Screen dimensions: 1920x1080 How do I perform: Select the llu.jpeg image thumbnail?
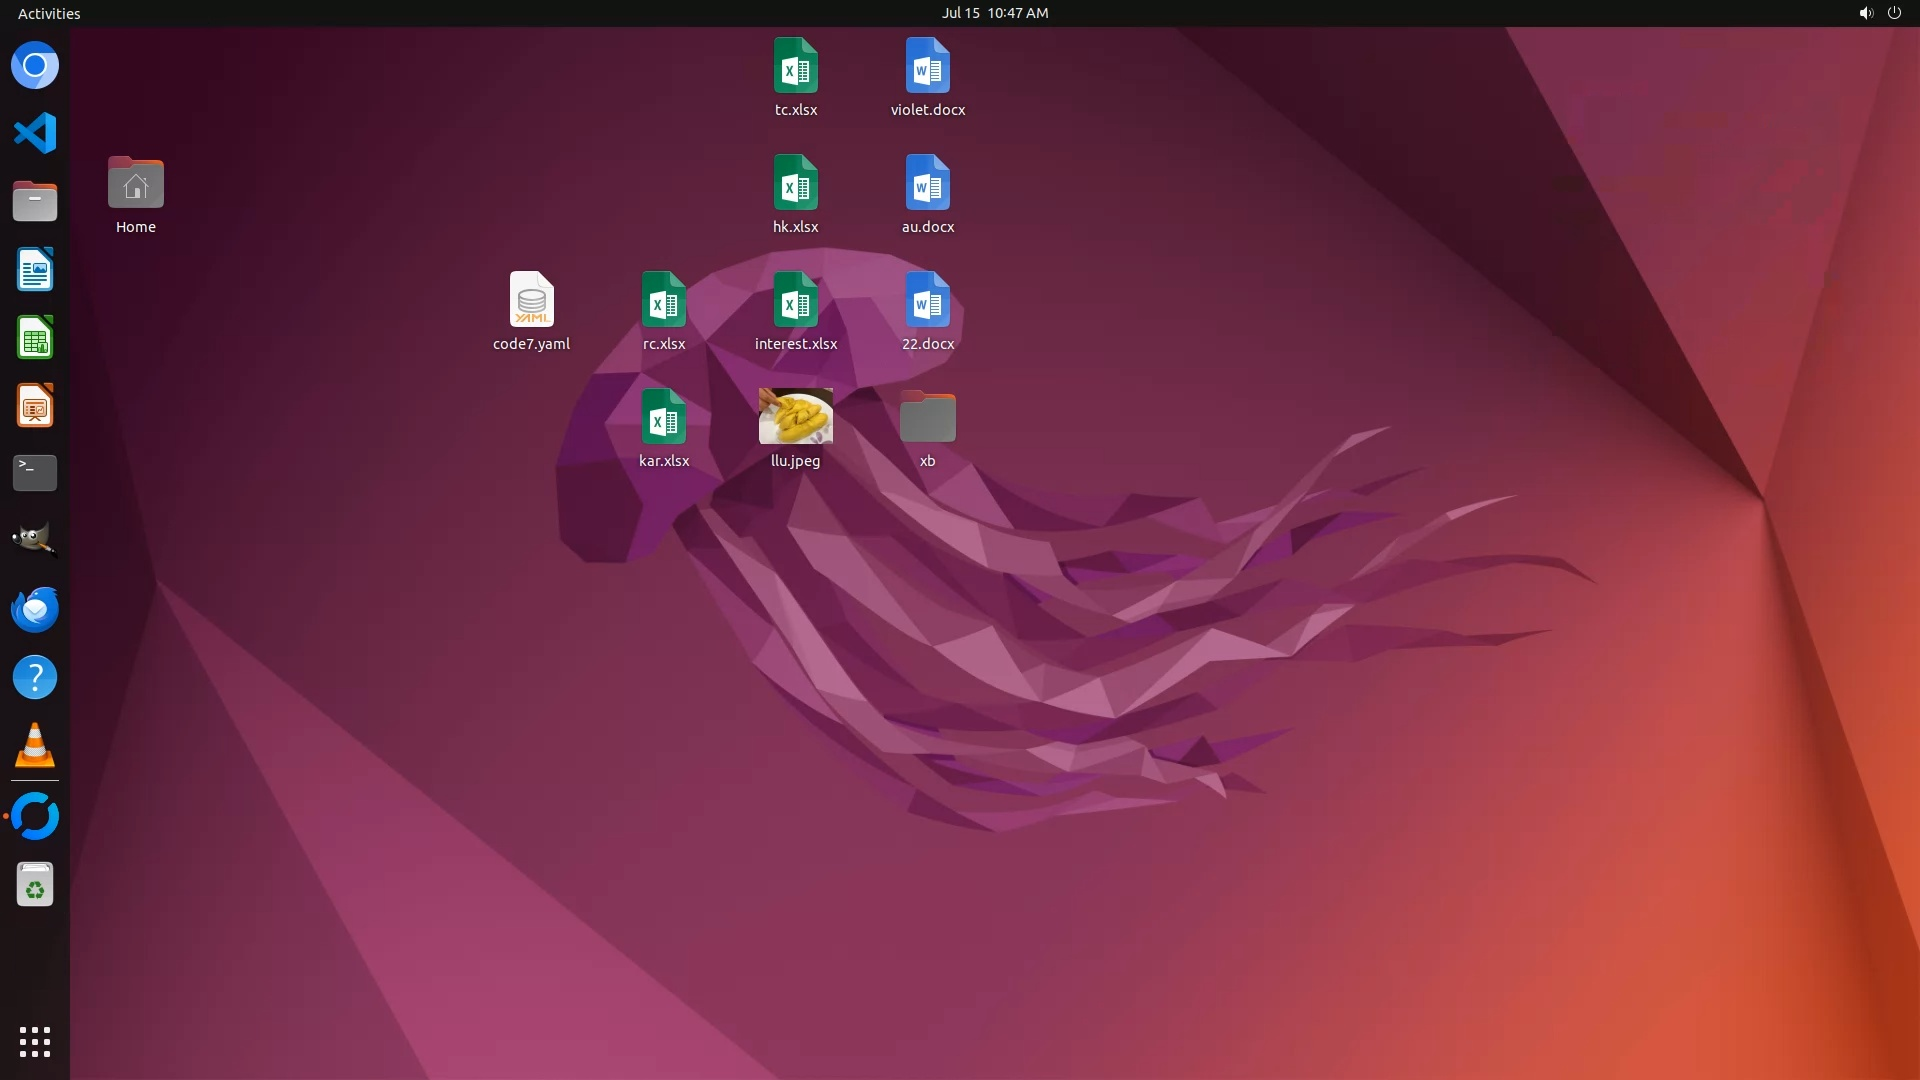pos(795,416)
